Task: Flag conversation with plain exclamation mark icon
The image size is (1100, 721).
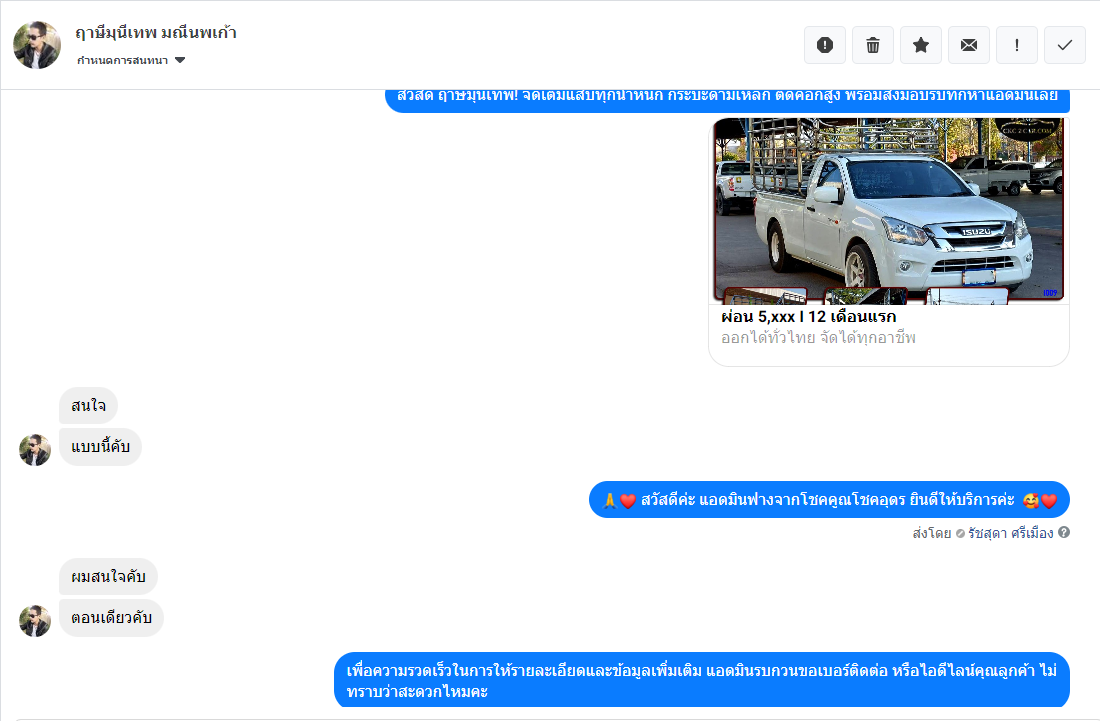Action: [1017, 45]
